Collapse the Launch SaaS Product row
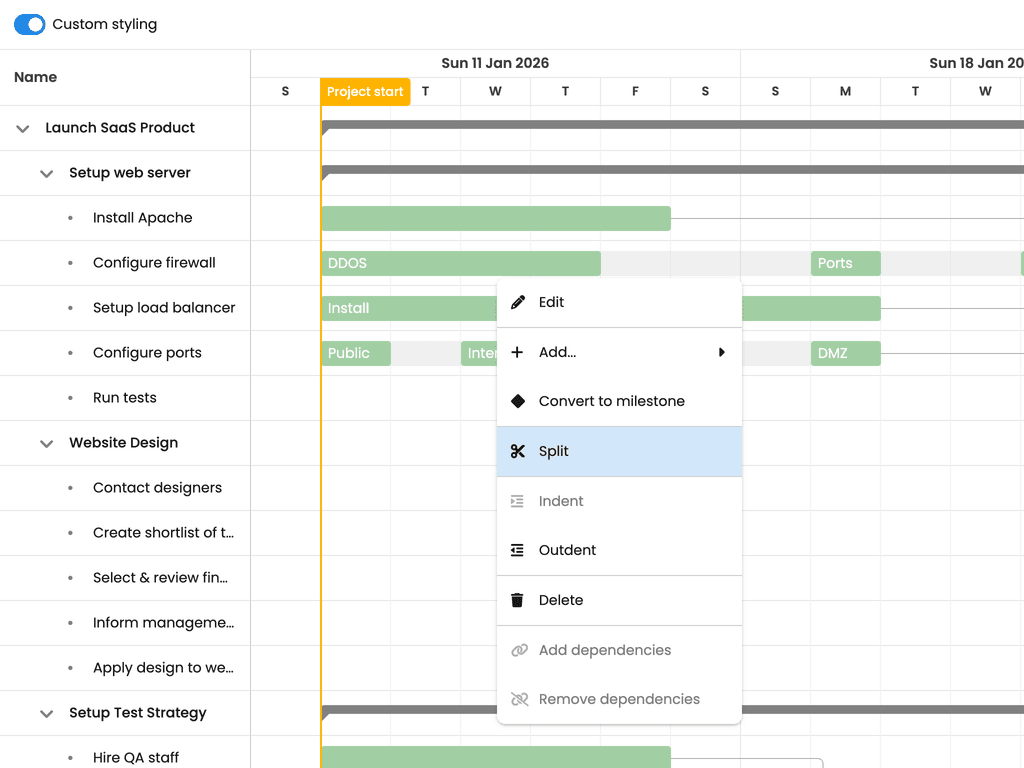This screenshot has height=768, width=1024. (x=23, y=129)
